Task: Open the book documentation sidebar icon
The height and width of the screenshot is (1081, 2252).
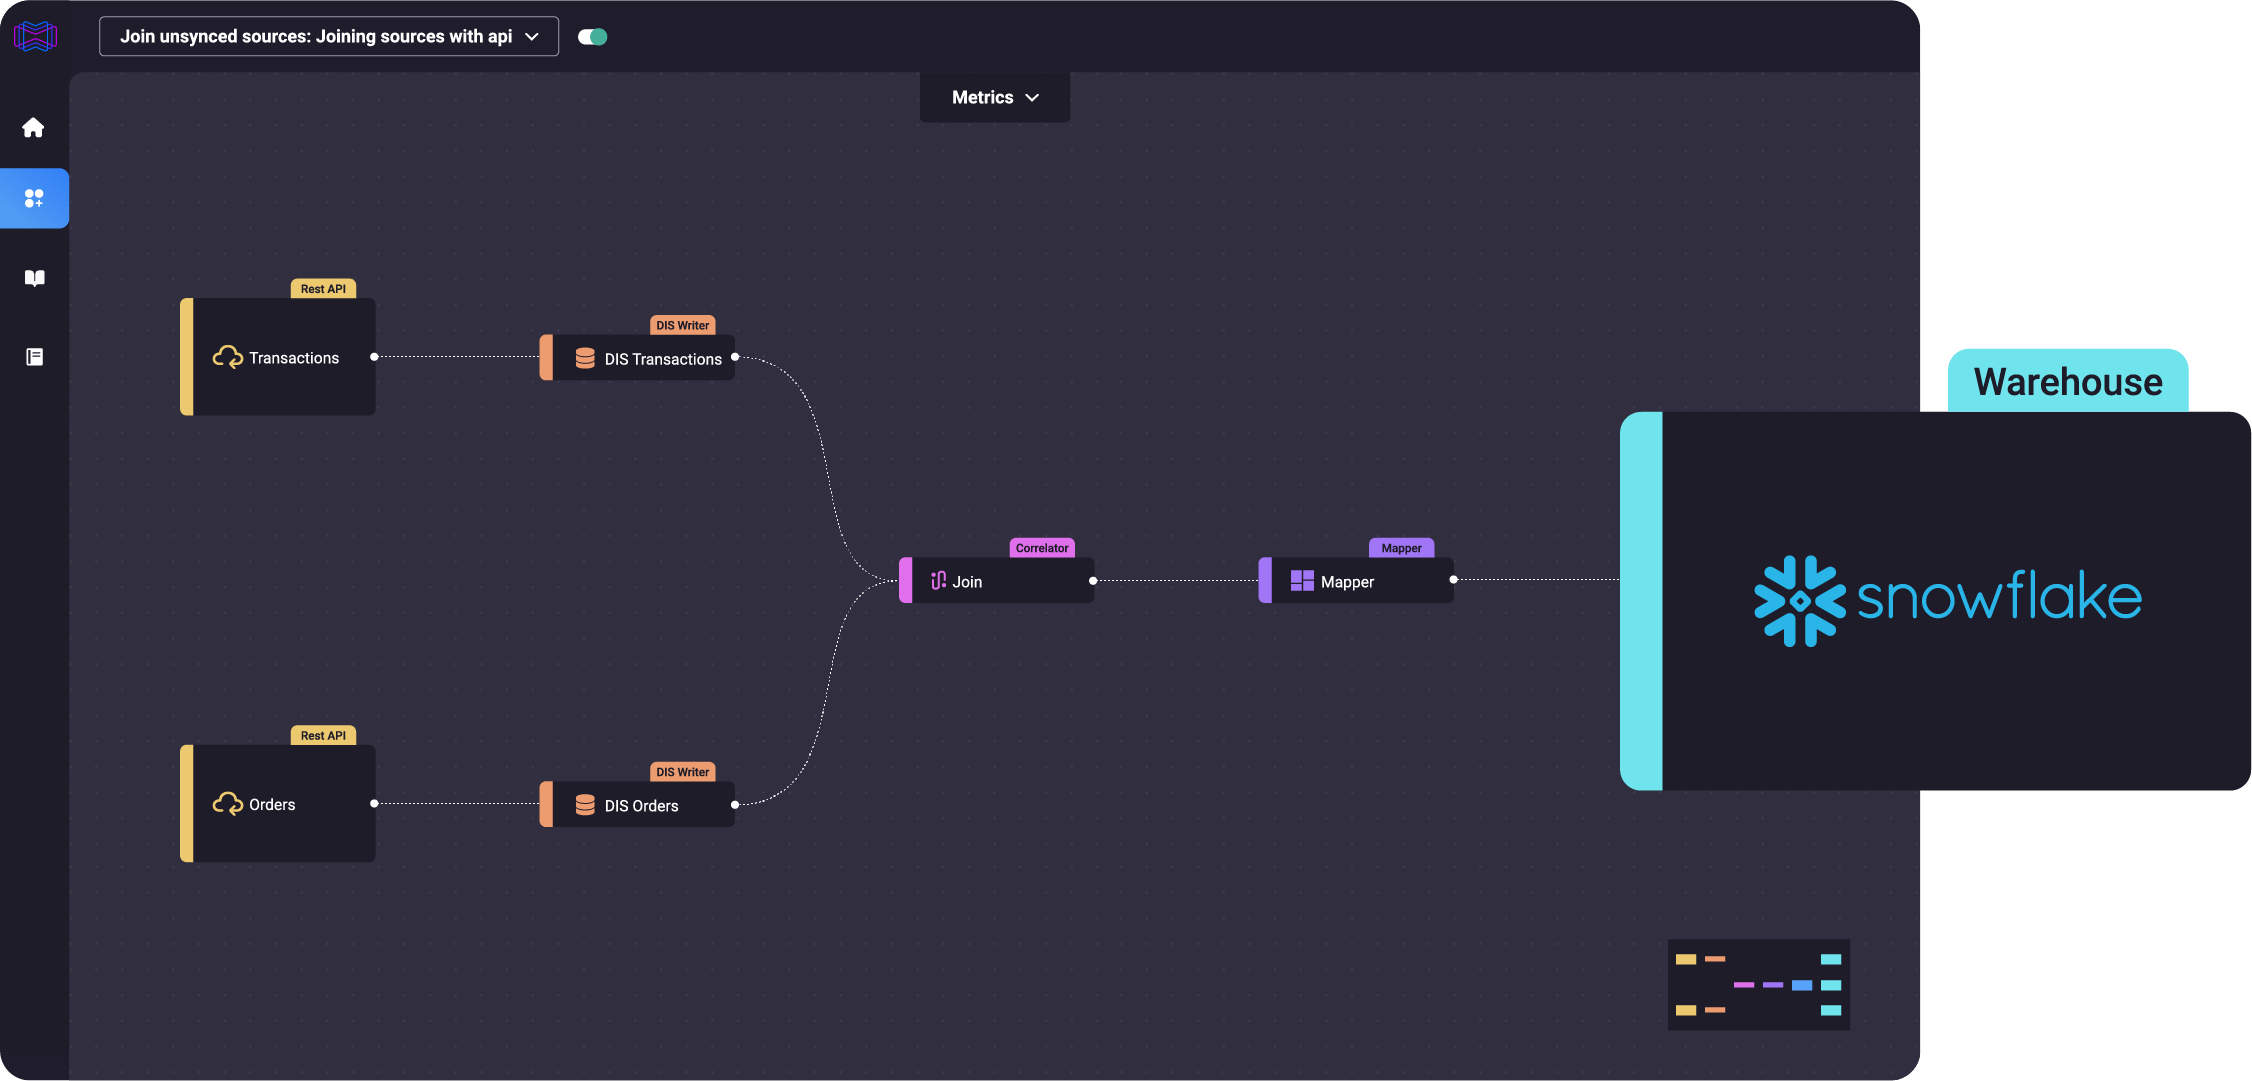Action: click(x=34, y=278)
